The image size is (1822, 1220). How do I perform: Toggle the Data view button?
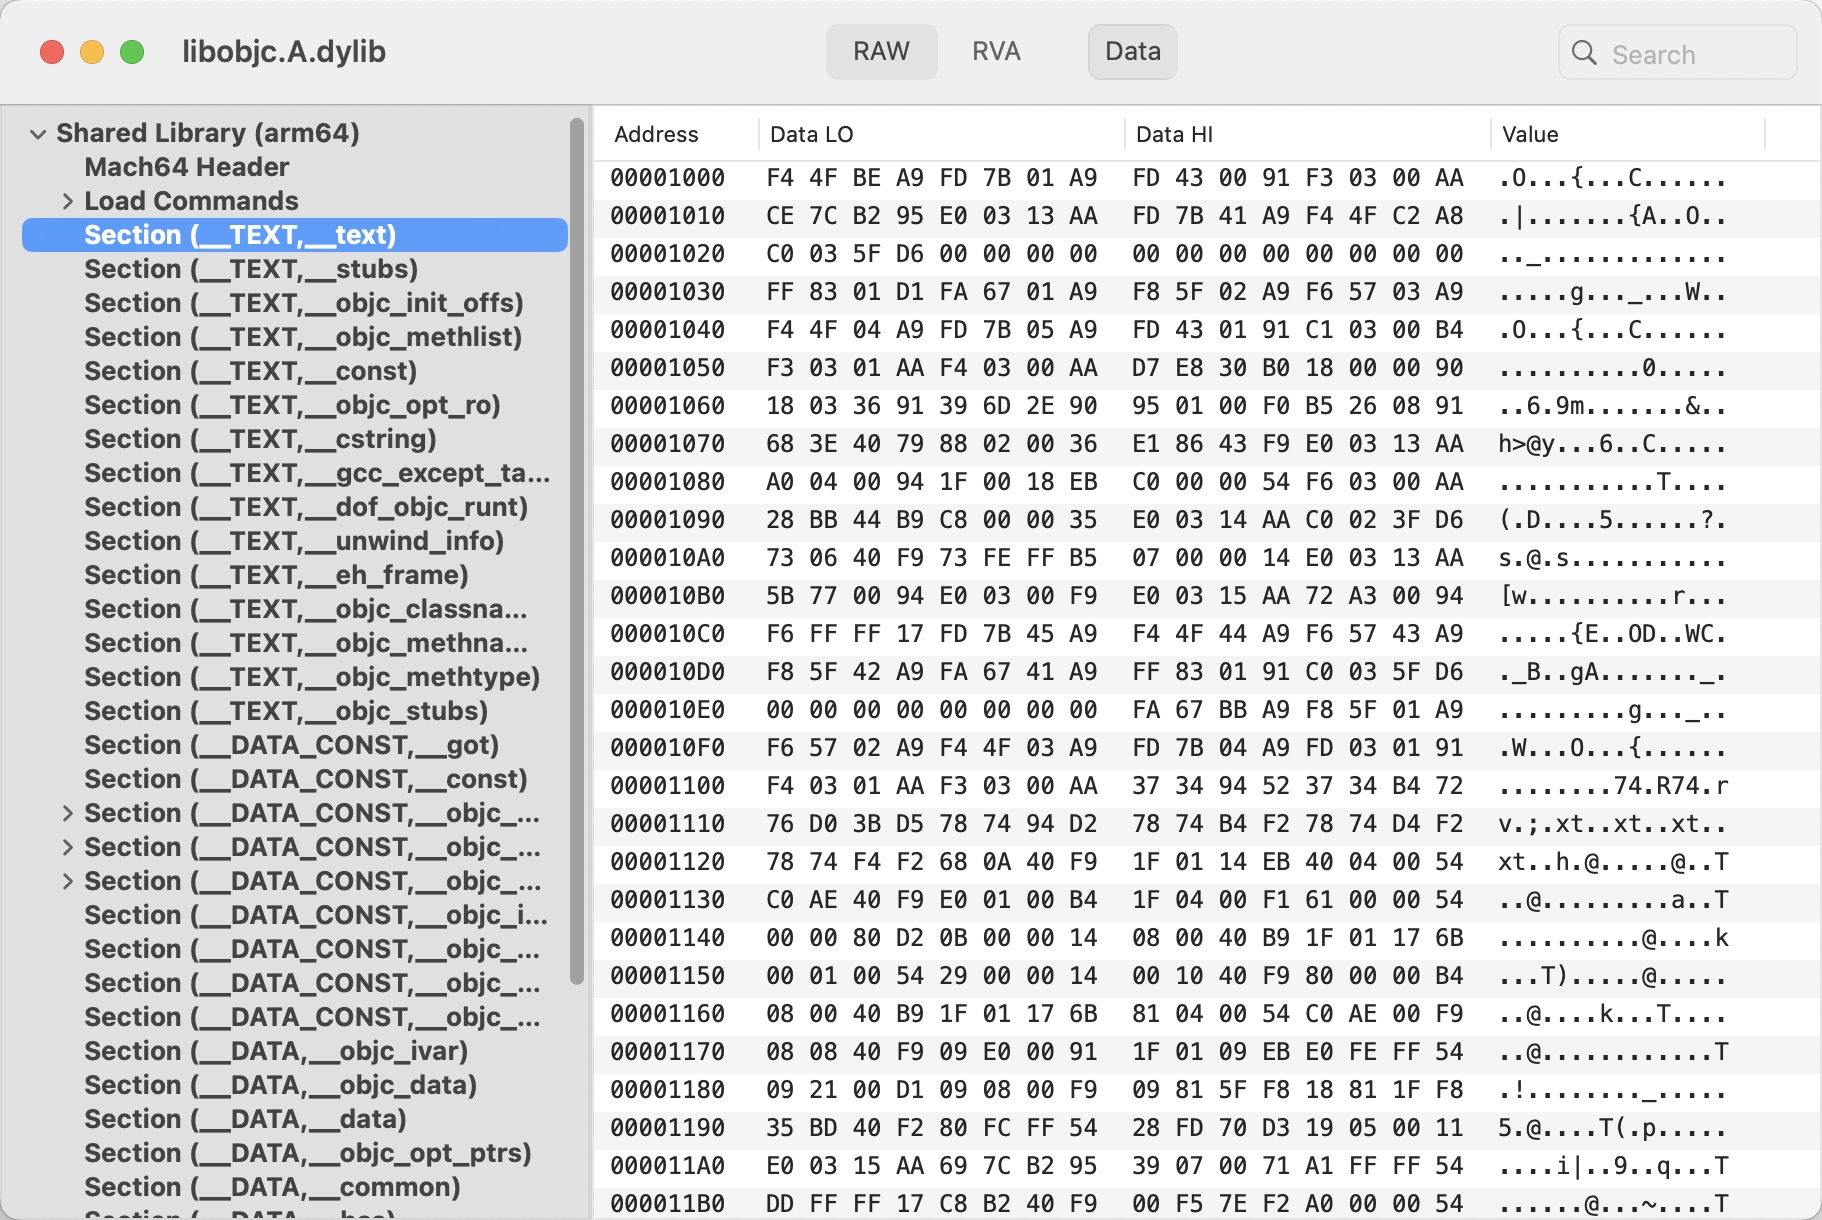[1132, 52]
